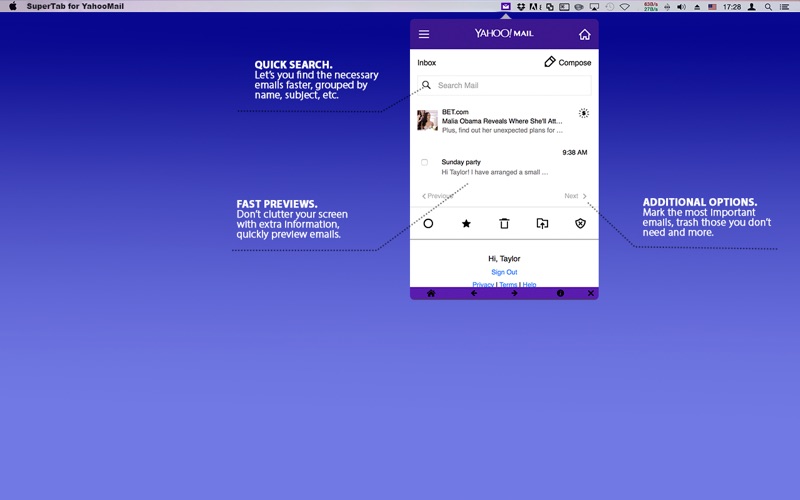Screen dimensions: 800x500
Task: Go to Next page of messages
Action: pos(576,196)
